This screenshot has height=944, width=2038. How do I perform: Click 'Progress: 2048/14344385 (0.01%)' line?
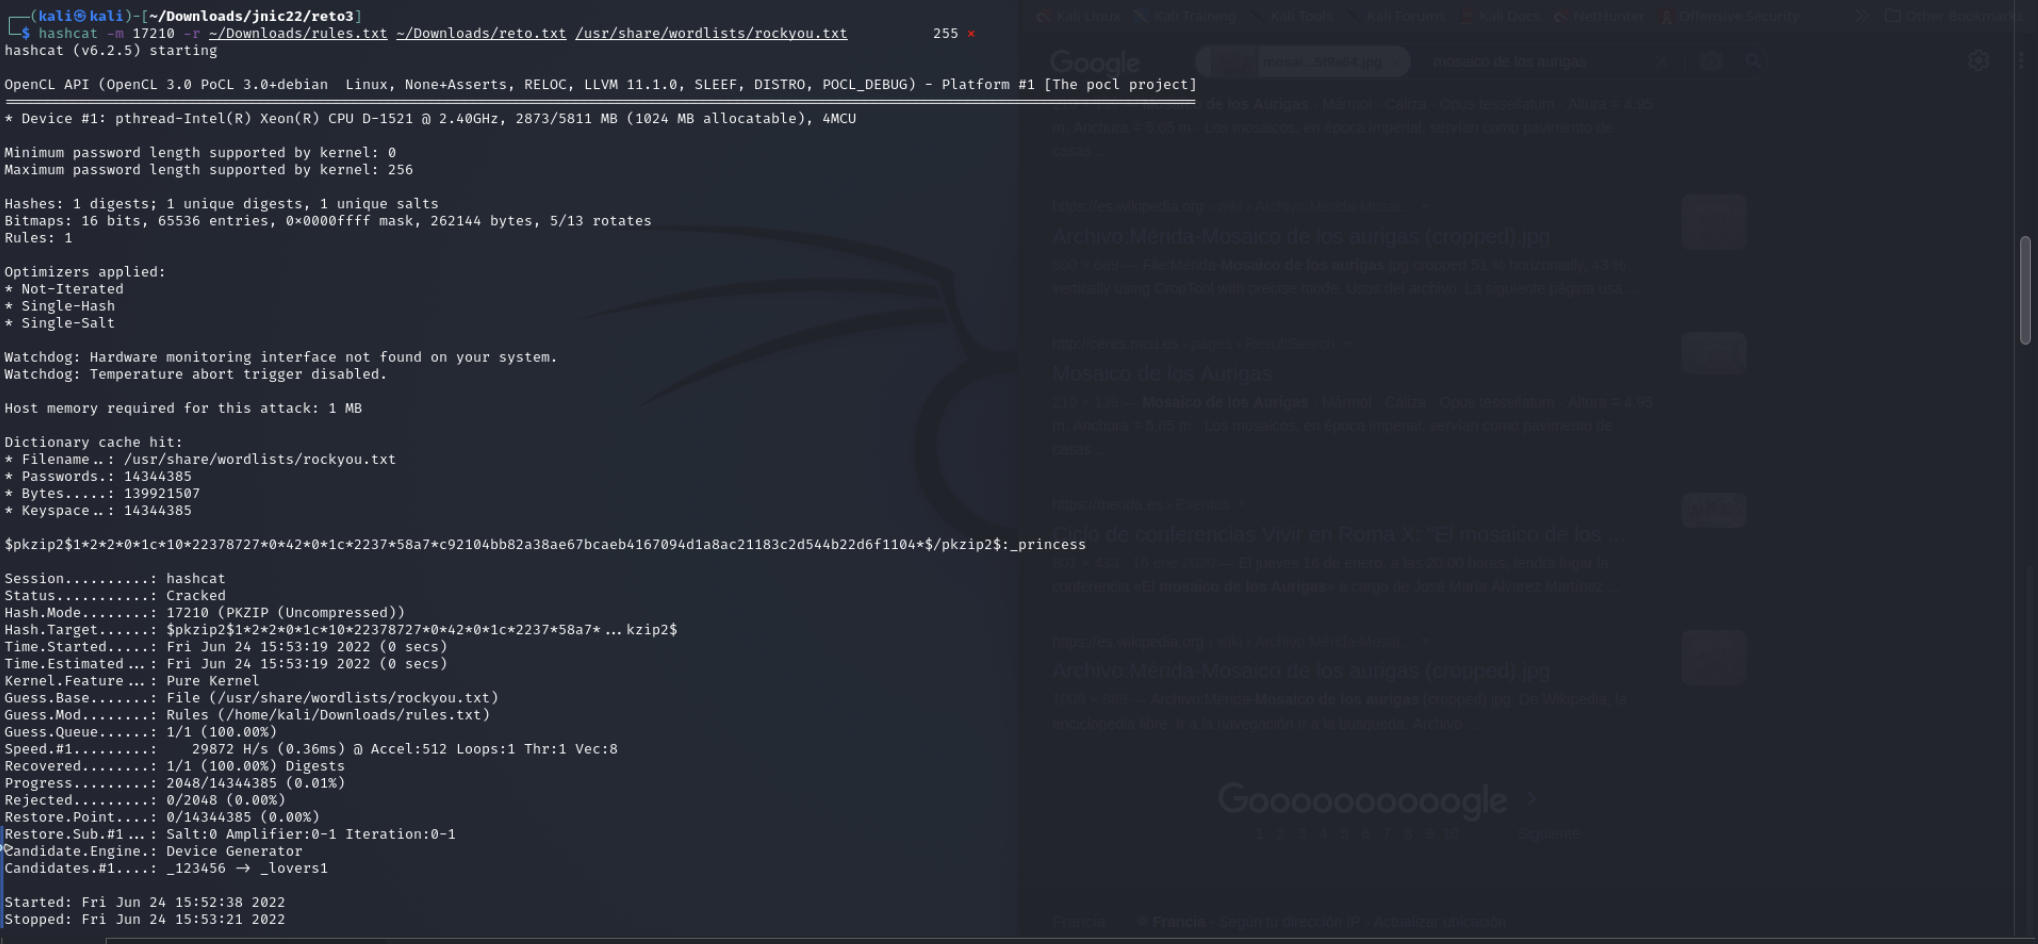pyautogui.click(x=174, y=783)
